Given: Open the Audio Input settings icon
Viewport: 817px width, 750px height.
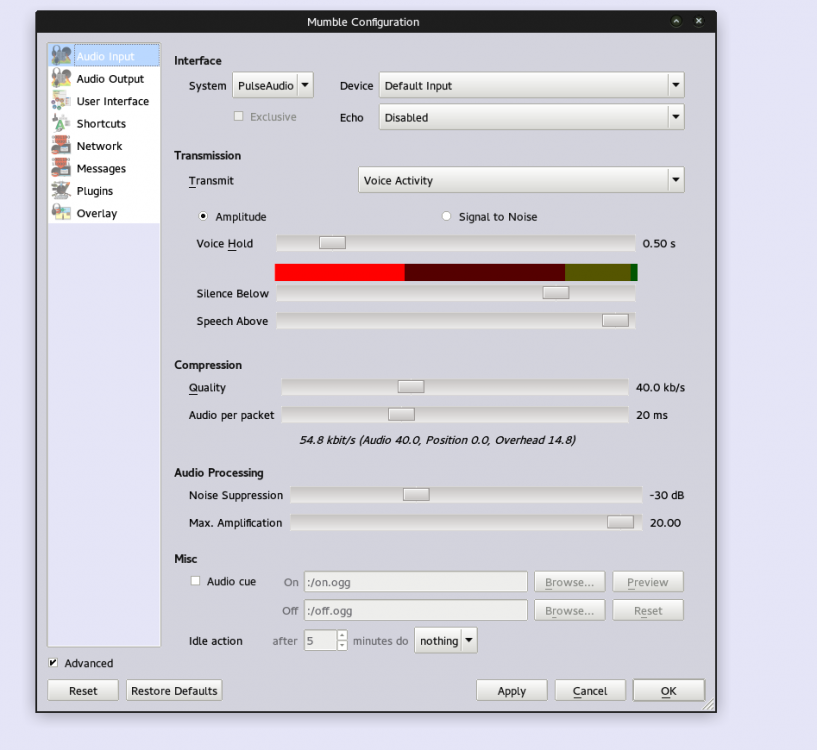Looking at the screenshot, I should [60, 57].
